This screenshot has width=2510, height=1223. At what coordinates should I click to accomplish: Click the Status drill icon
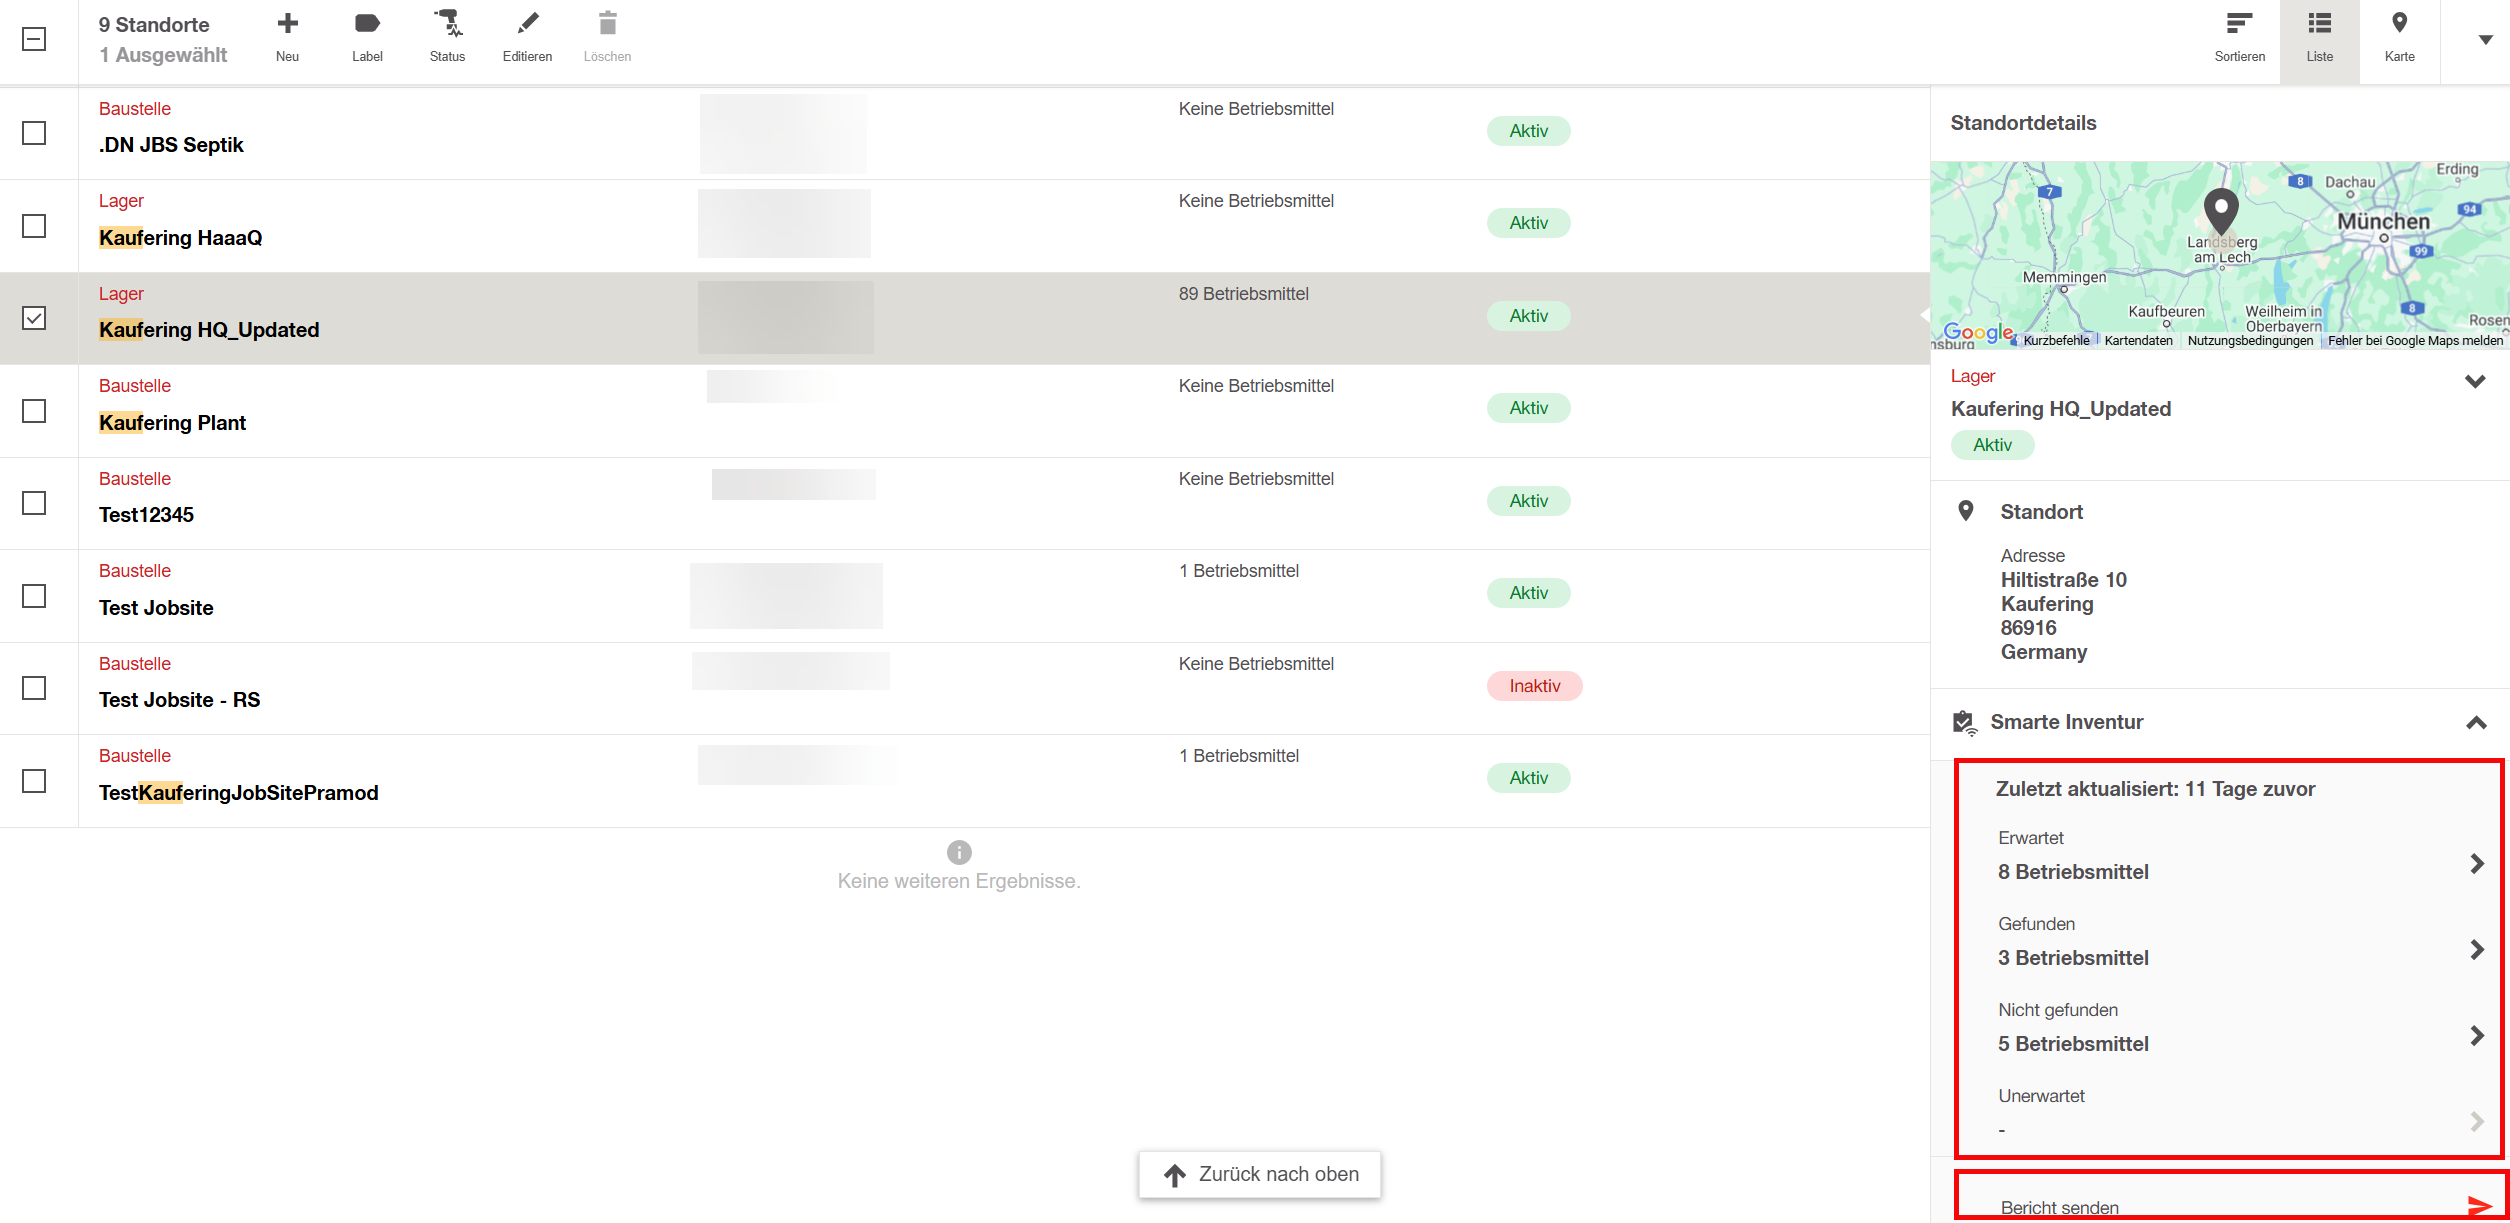click(447, 24)
